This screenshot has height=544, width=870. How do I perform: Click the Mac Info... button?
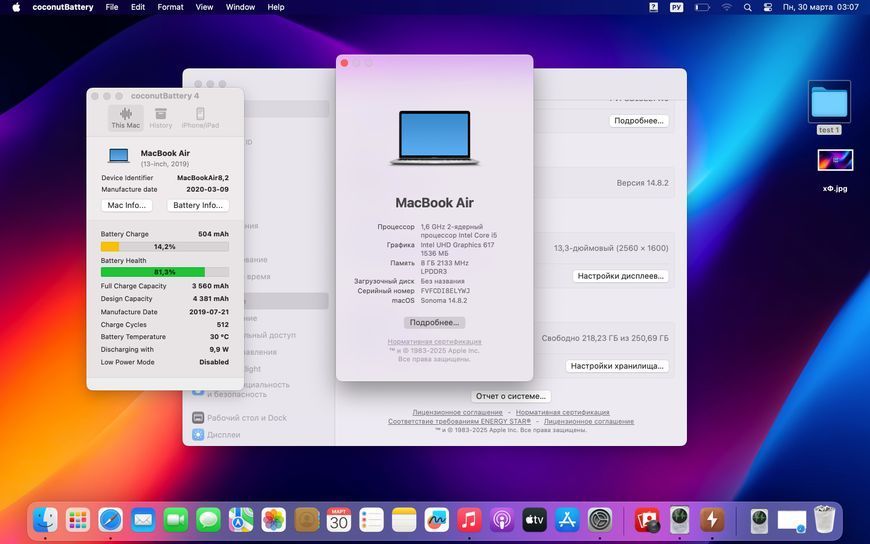click(127, 205)
